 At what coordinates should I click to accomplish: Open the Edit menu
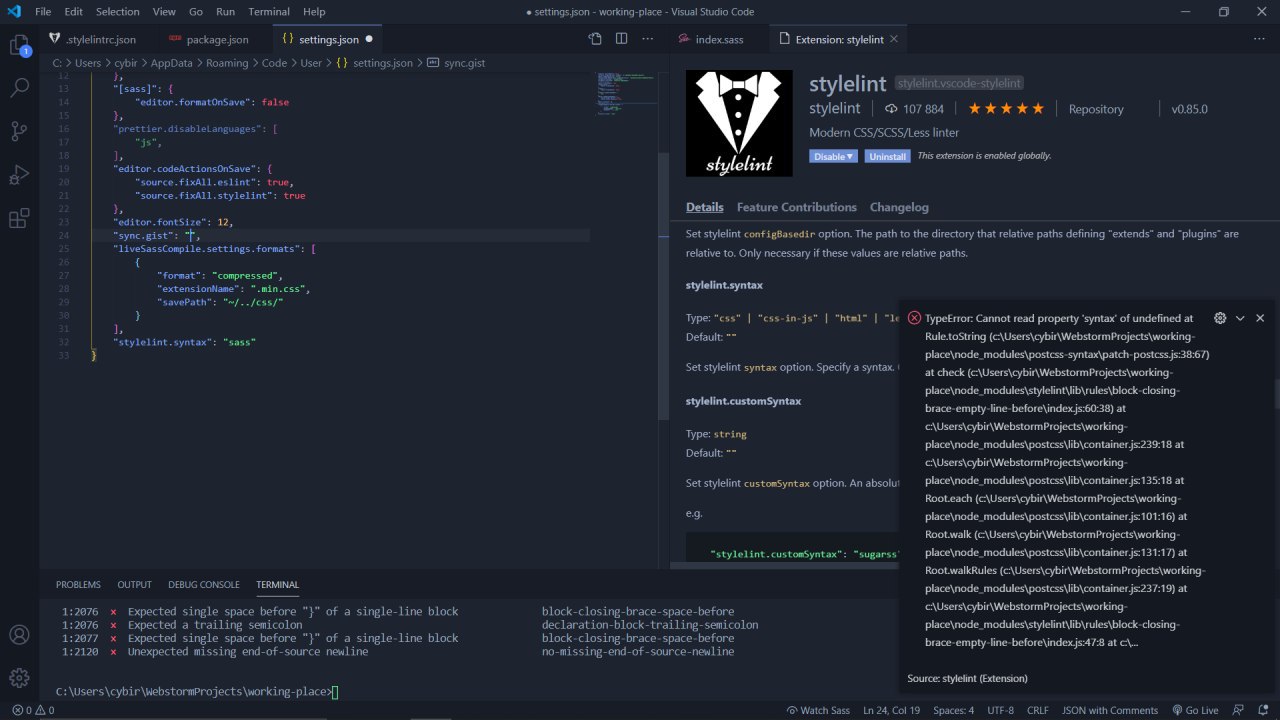74,12
